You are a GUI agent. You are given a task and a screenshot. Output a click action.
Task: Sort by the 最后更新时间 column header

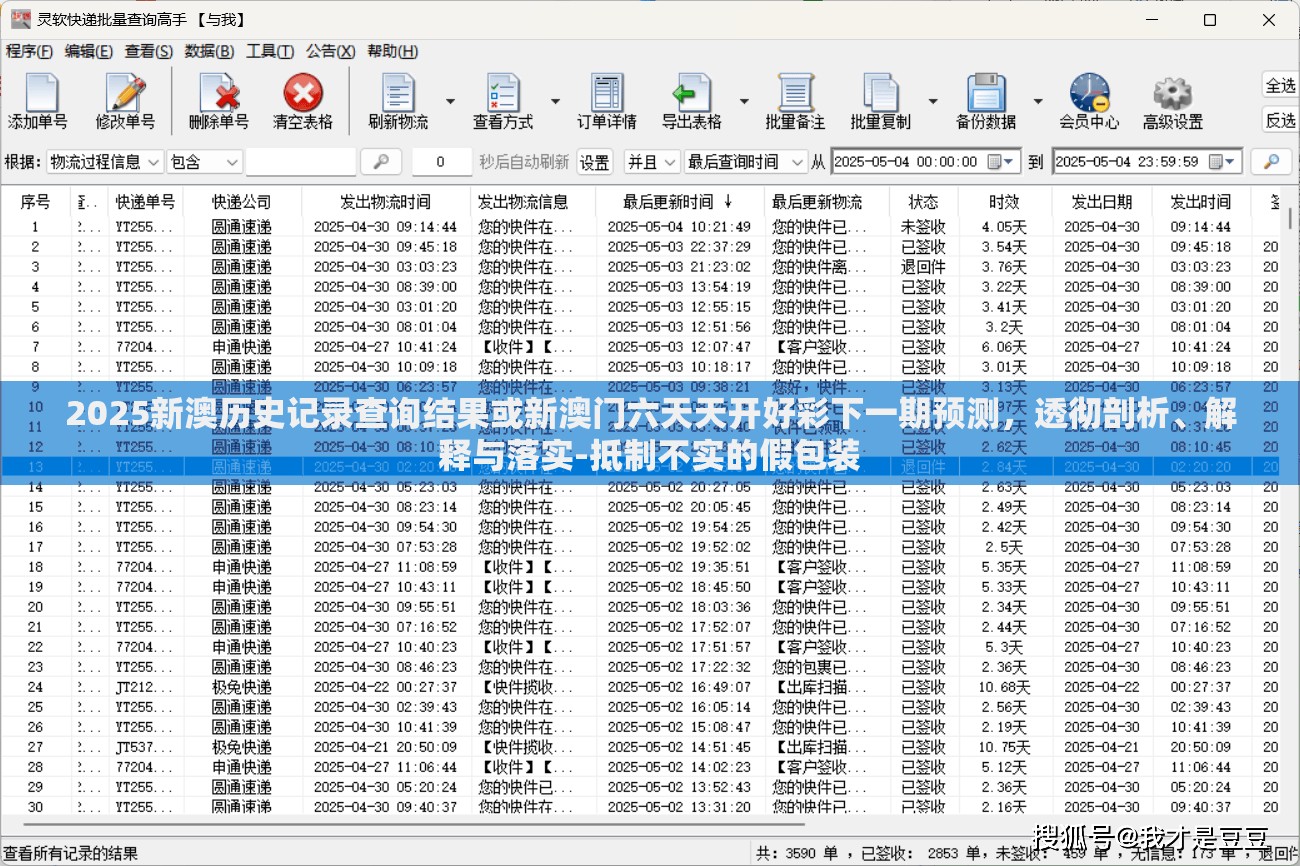tap(679, 202)
